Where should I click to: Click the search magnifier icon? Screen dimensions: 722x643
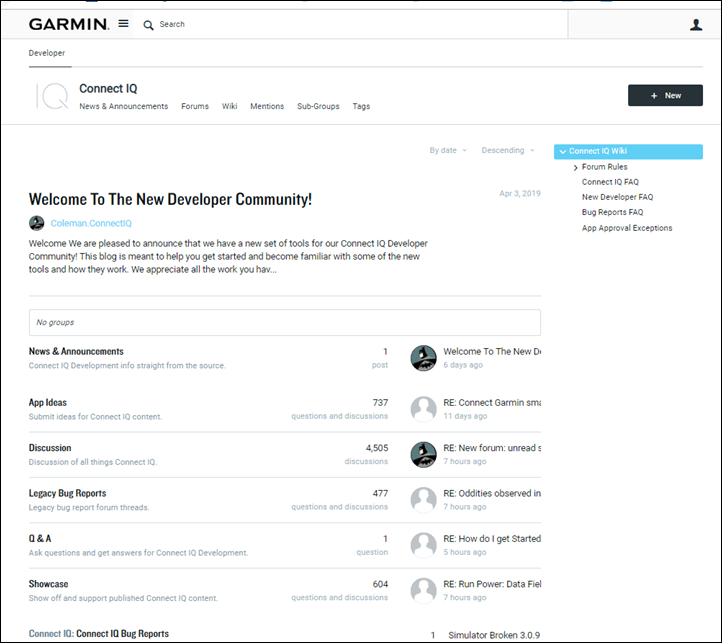pos(148,25)
